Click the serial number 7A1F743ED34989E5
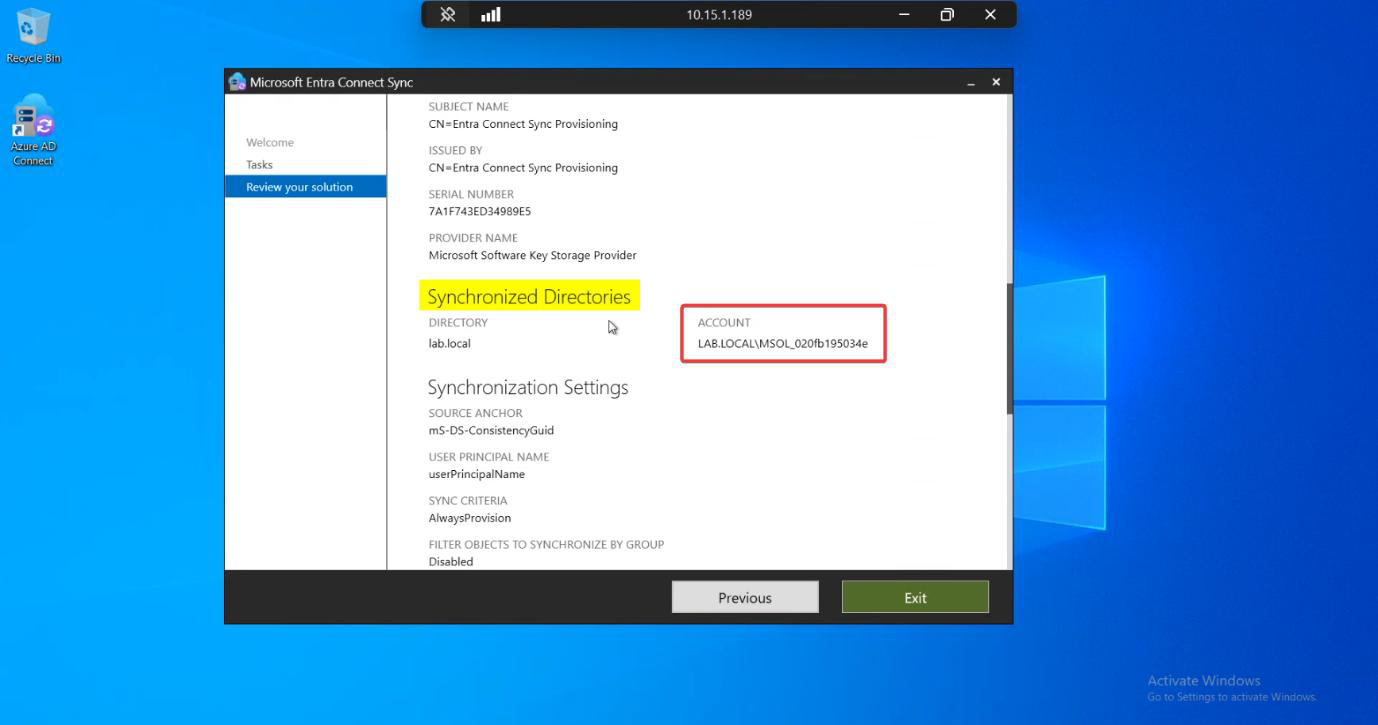Image resolution: width=1378 pixels, height=725 pixels. [480, 212]
